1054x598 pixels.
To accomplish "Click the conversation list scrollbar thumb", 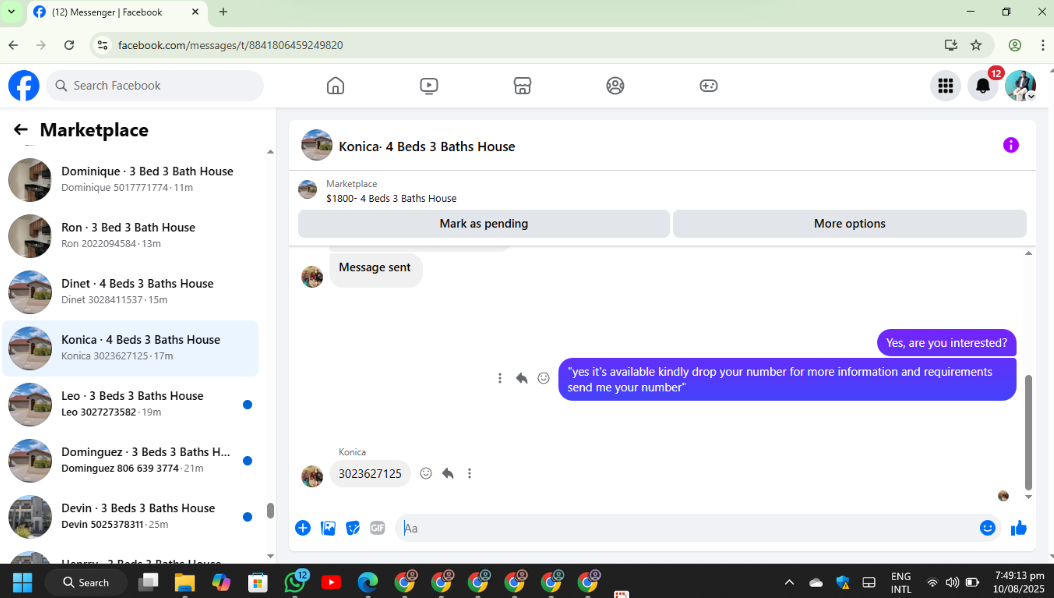I will tap(270, 511).
